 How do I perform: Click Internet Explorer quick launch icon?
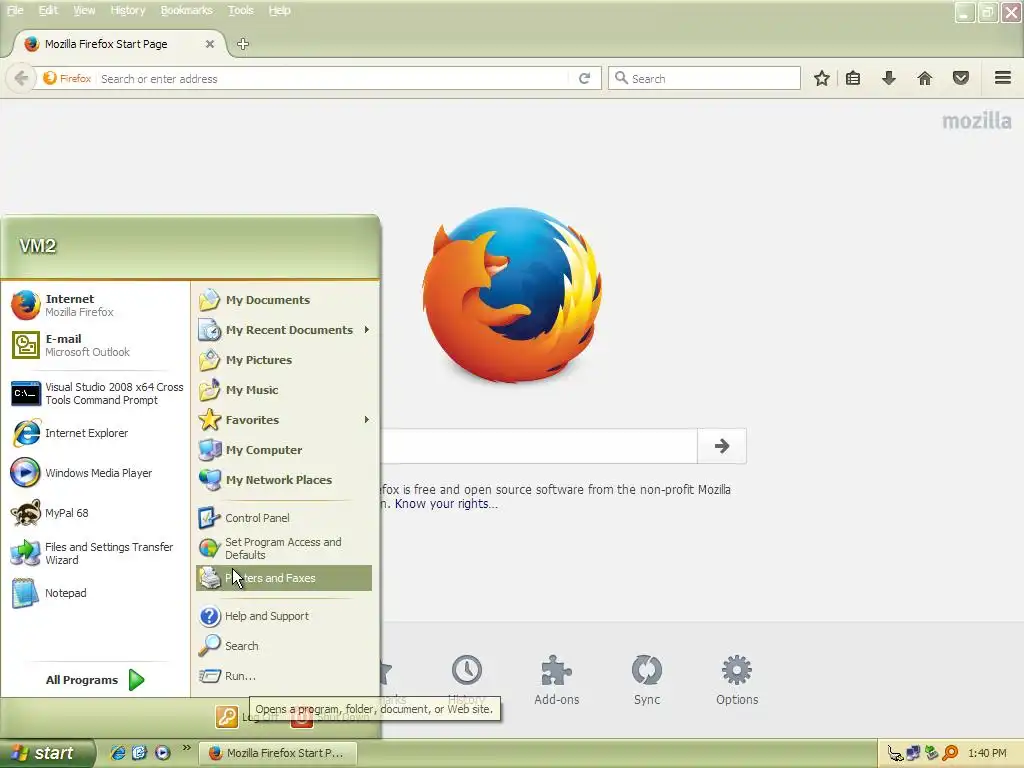[118, 753]
